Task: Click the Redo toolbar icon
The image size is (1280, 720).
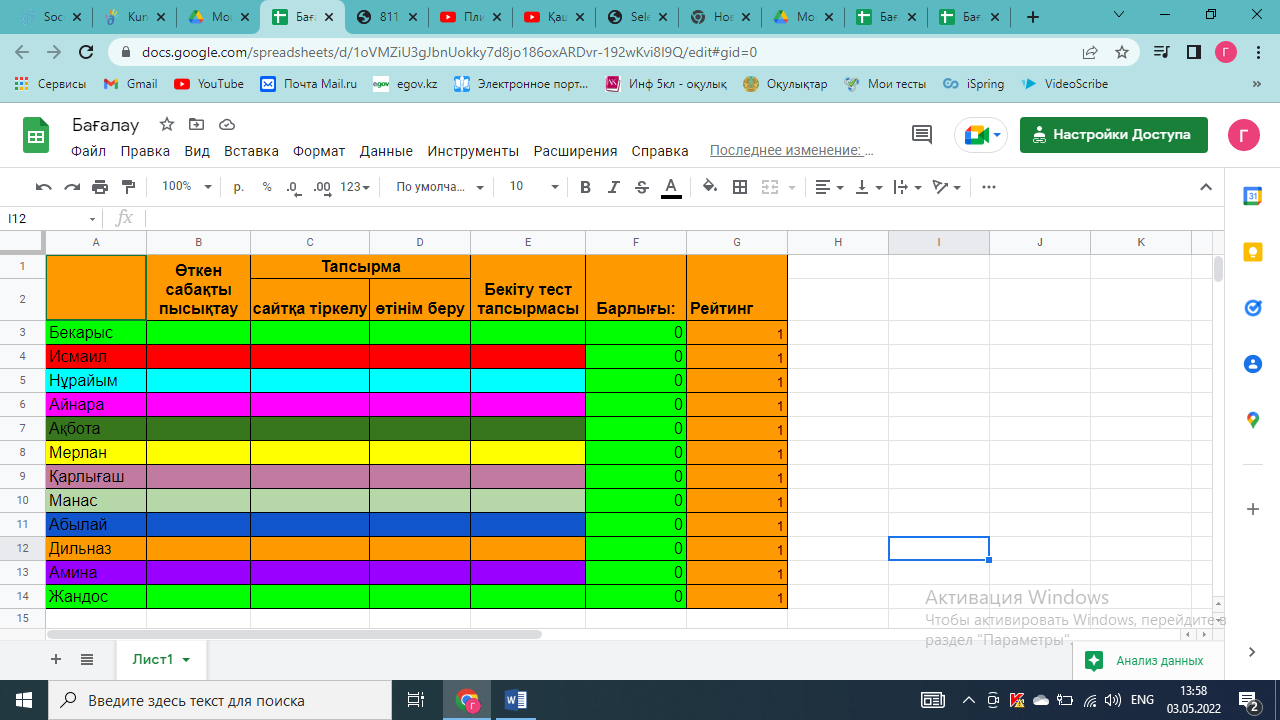Action: coord(71,187)
